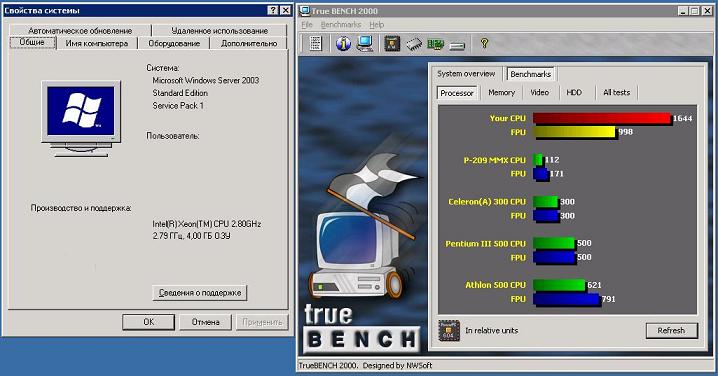The width and height of the screenshot is (718, 376).
Task: Click the Отмена button
Action: click(205, 322)
